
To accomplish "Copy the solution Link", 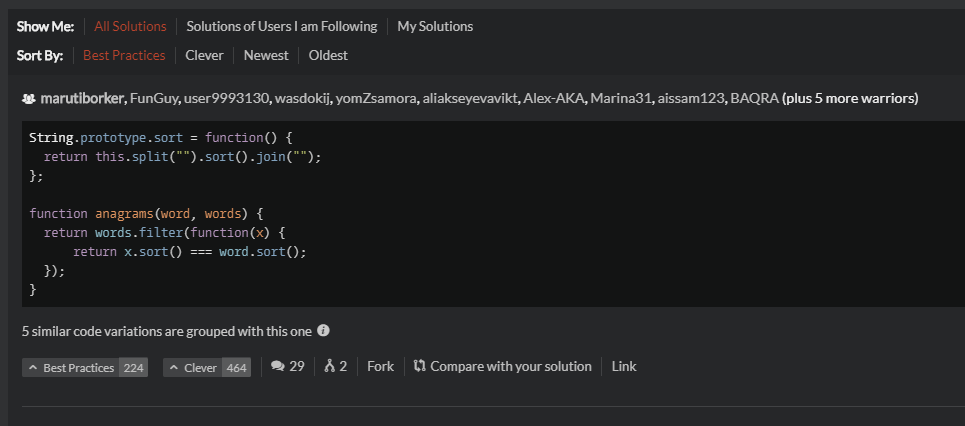I will [624, 366].
